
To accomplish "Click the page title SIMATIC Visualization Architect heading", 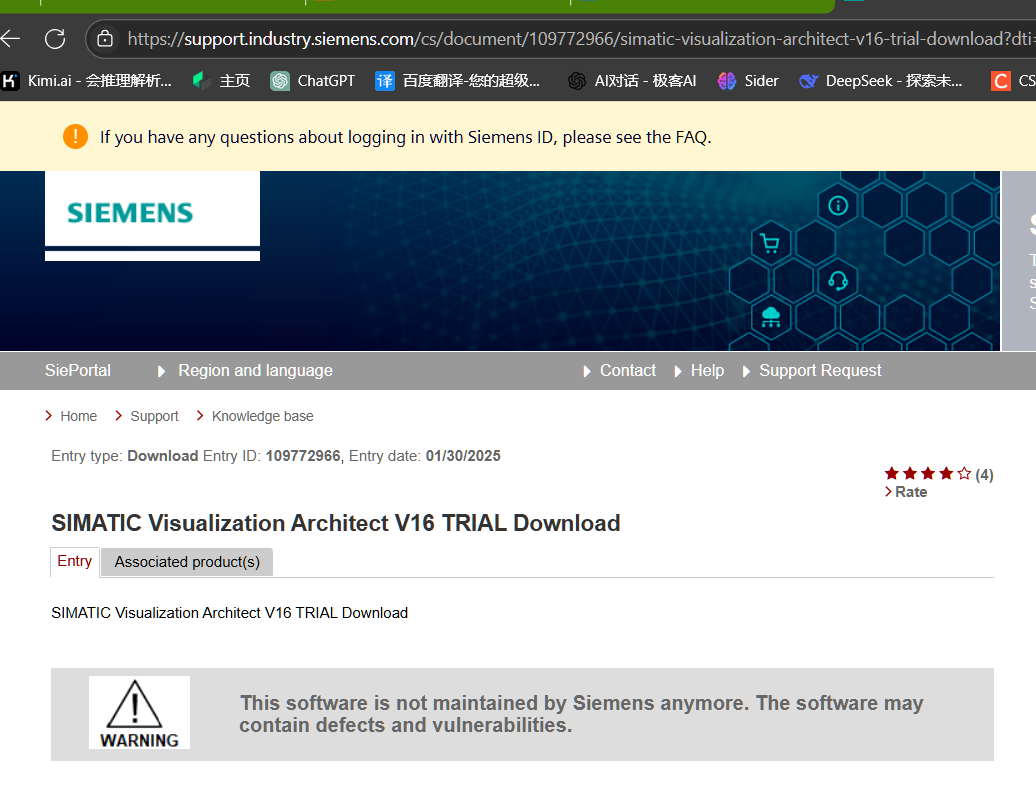I will pos(336,523).
